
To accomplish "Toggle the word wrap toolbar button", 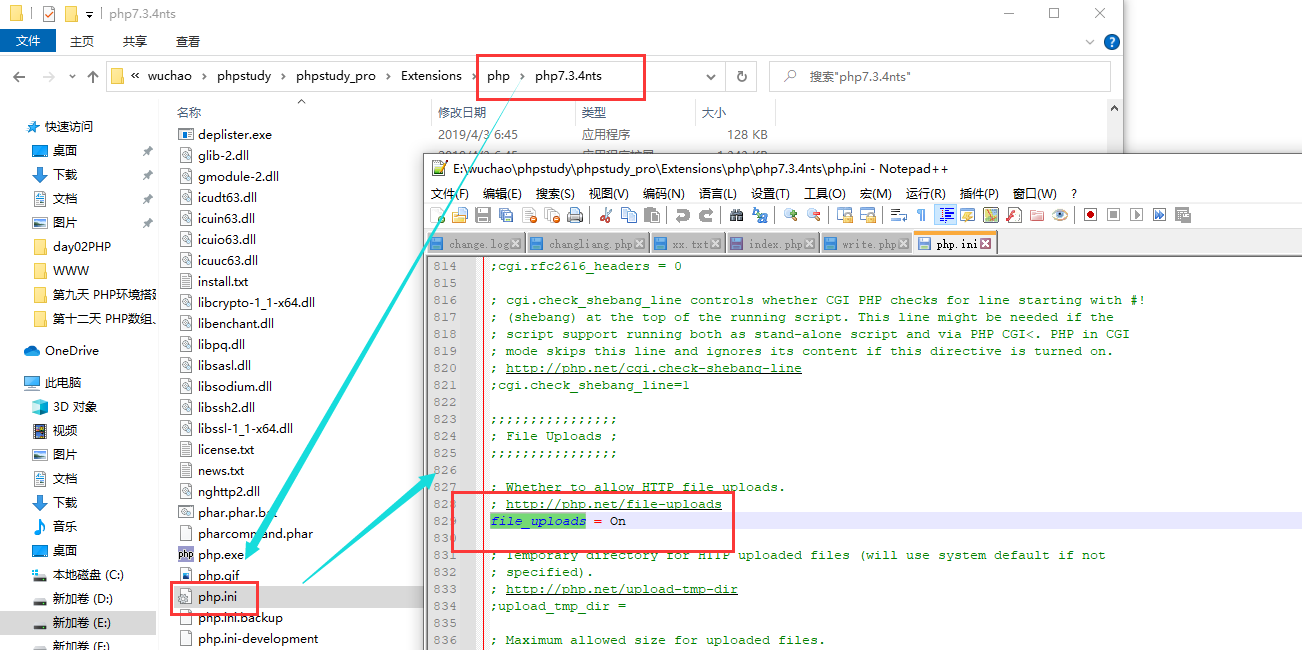I will point(898,215).
